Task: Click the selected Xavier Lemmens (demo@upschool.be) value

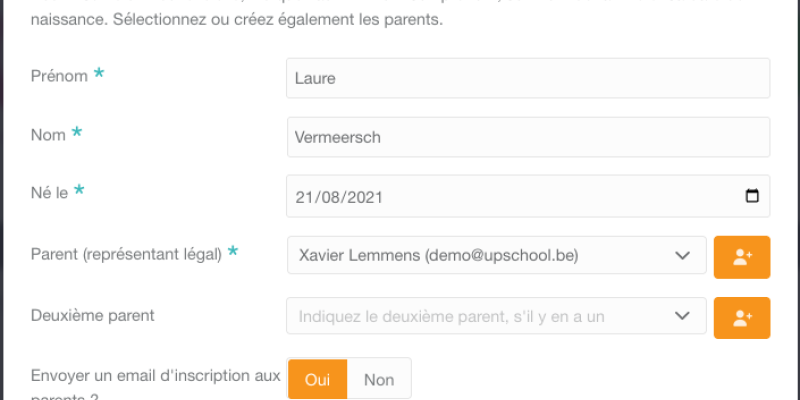Action: (x=439, y=255)
